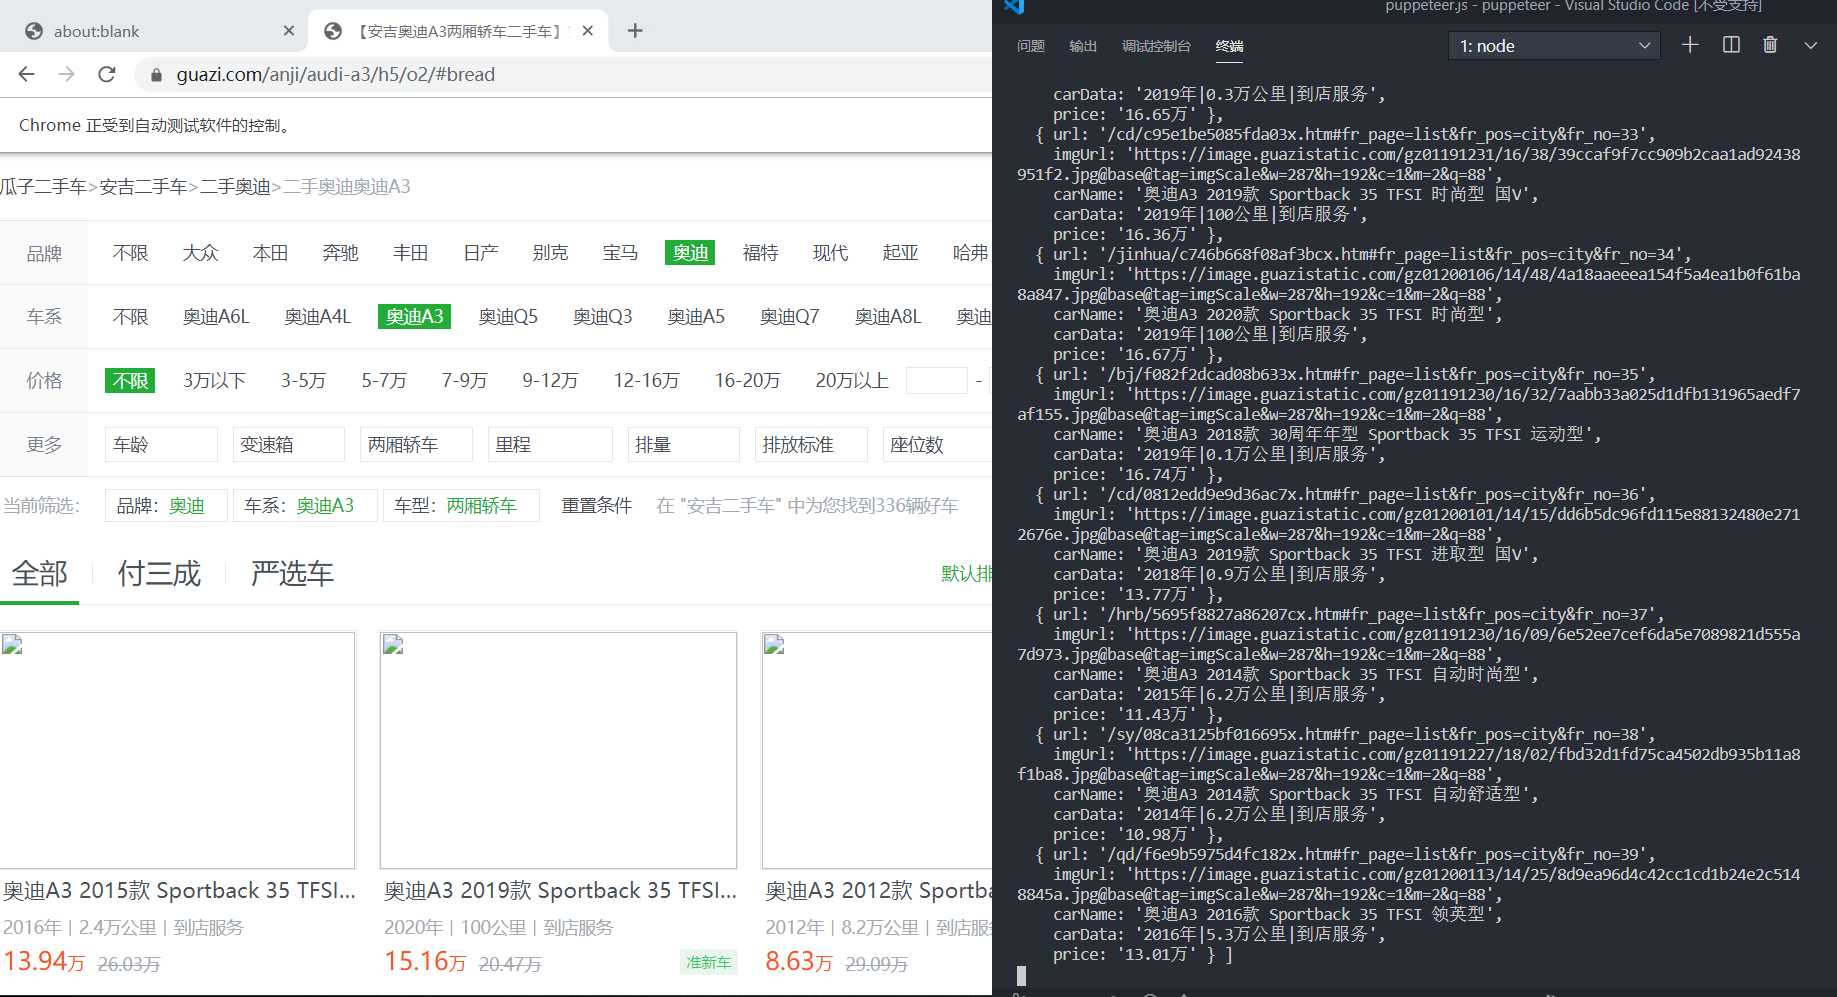Open the 车龄 dropdown
The width and height of the screenshot is (1837, 997).
click(161, 445)
